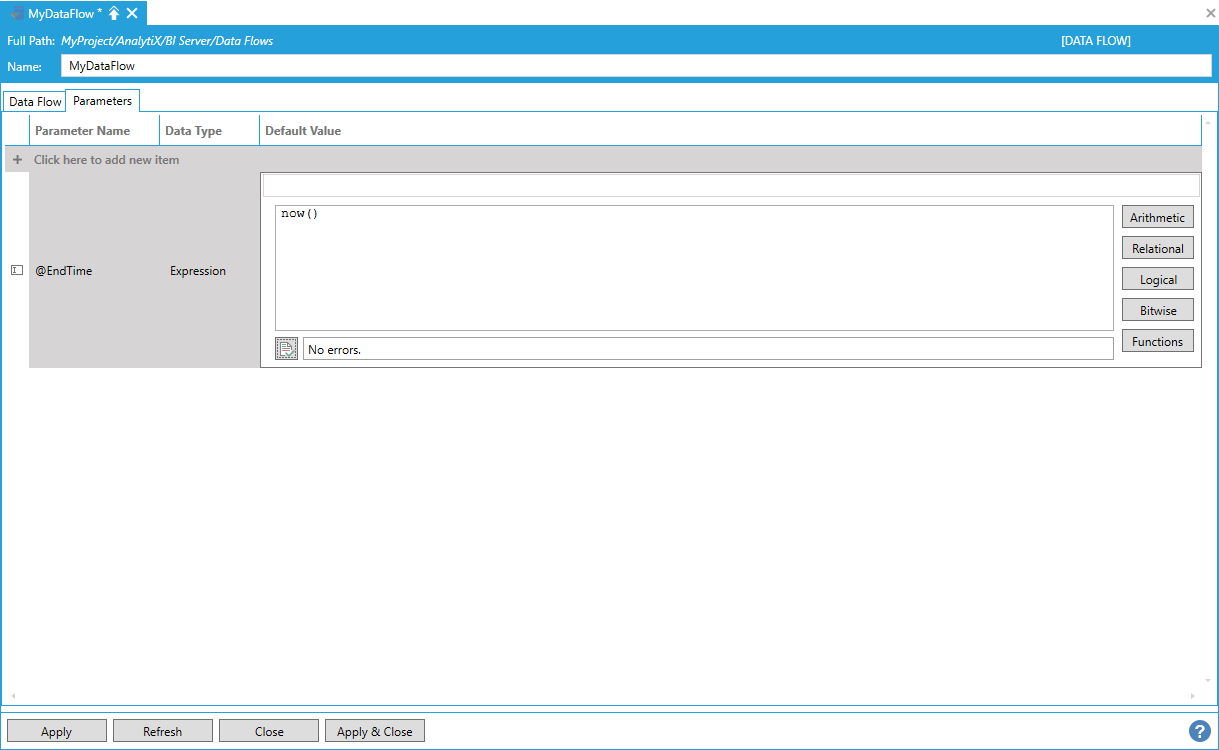Open the Arithmetic operators list
The height and width of the screenshot is (750, 1219).
pos(1157,218)
